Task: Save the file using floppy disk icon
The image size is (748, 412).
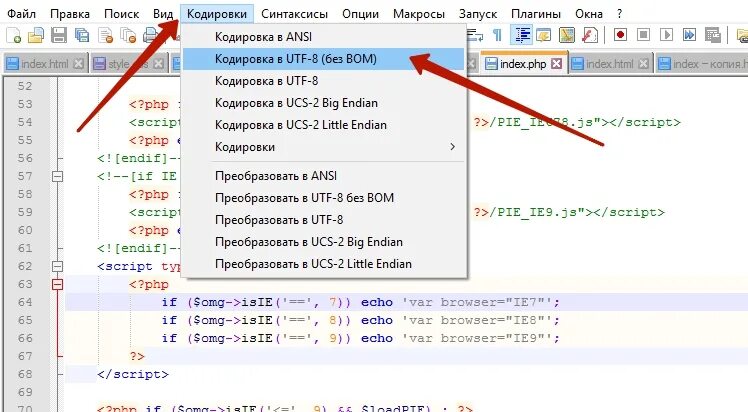Action: coord(59,35)
